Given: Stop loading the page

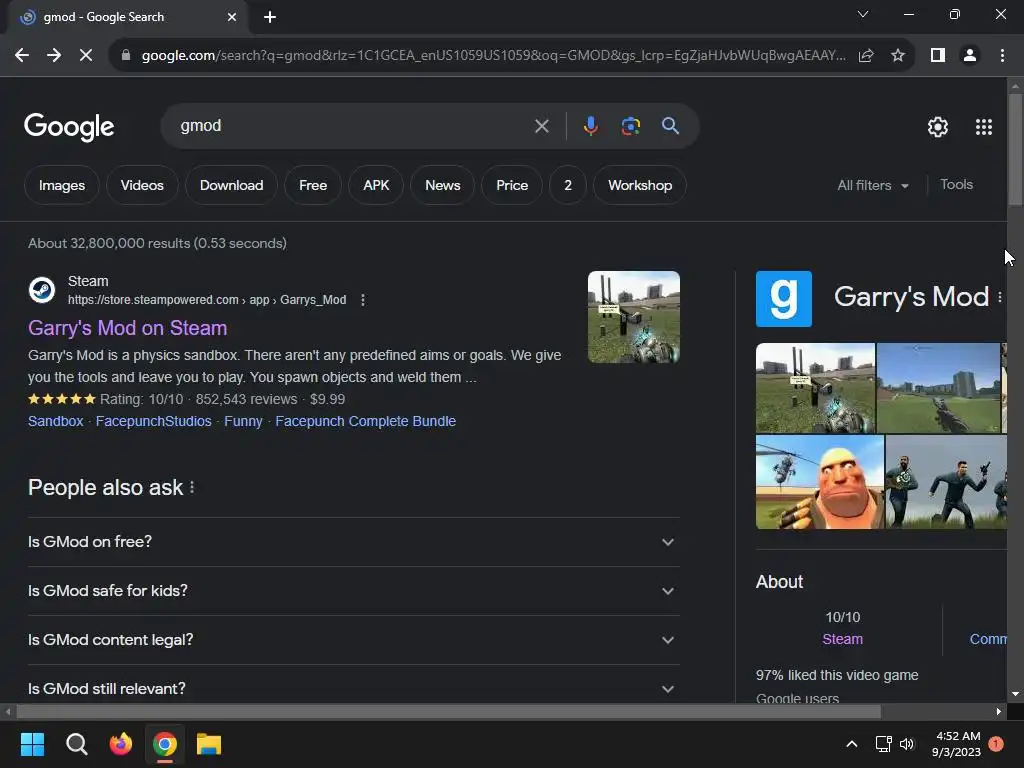Looking at the screenshot, I should click(86, 56).
